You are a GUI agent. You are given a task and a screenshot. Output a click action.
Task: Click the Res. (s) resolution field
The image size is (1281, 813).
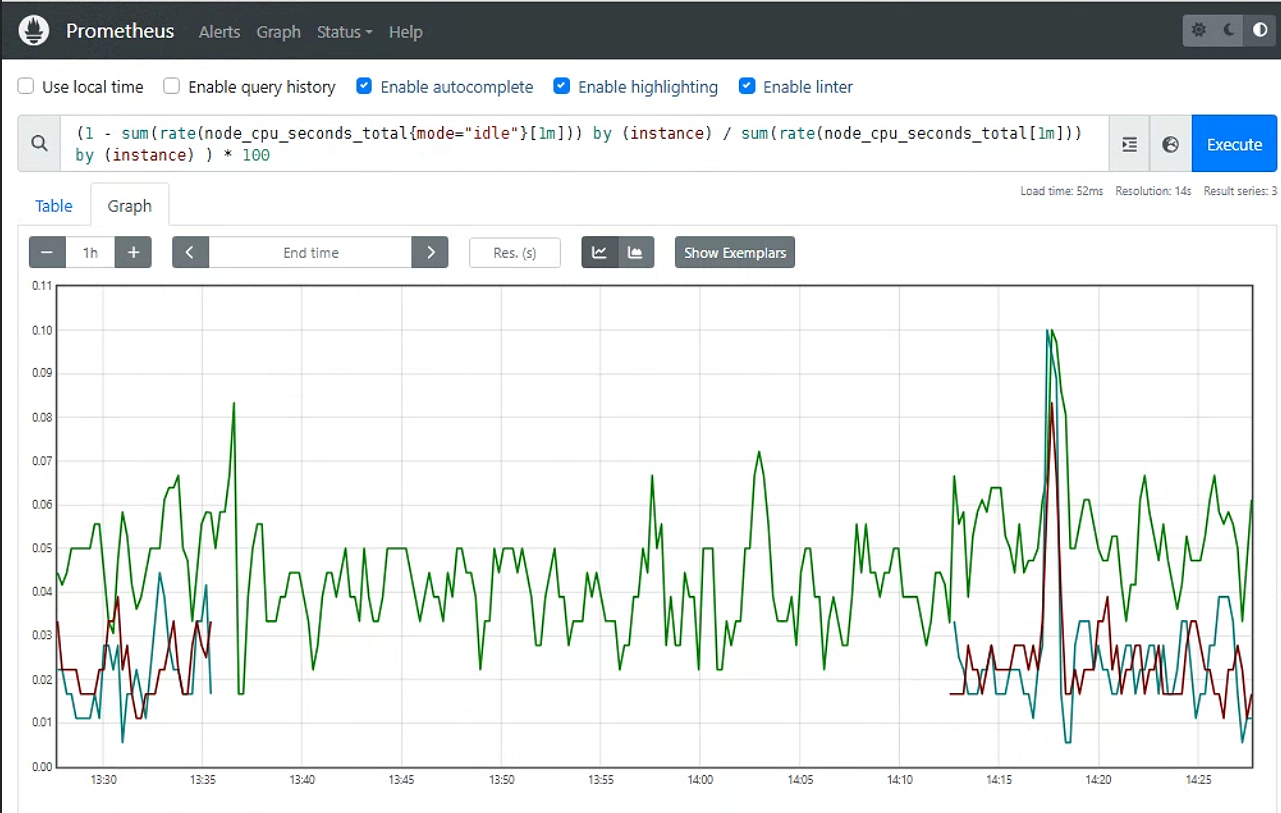(x=515, y=252)
